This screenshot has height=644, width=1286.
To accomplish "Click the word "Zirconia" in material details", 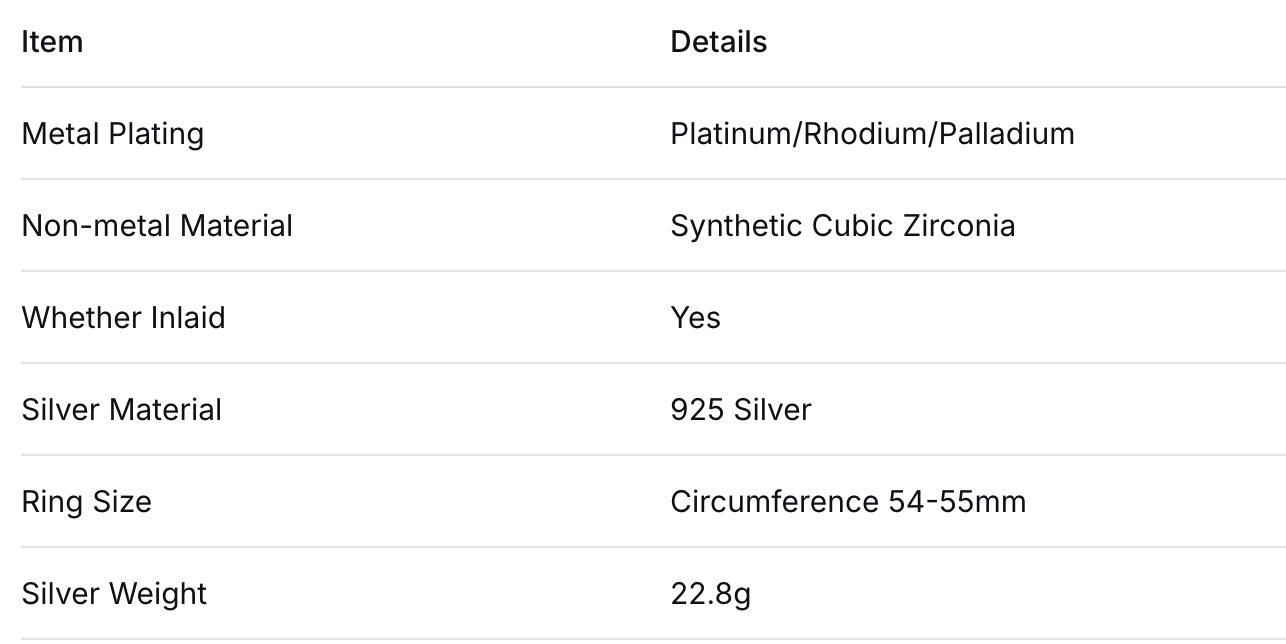I will (959, 226).
